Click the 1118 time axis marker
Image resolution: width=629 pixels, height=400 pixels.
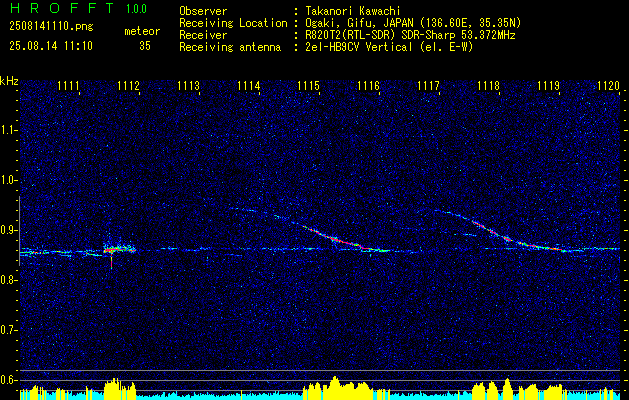[488, 85]
